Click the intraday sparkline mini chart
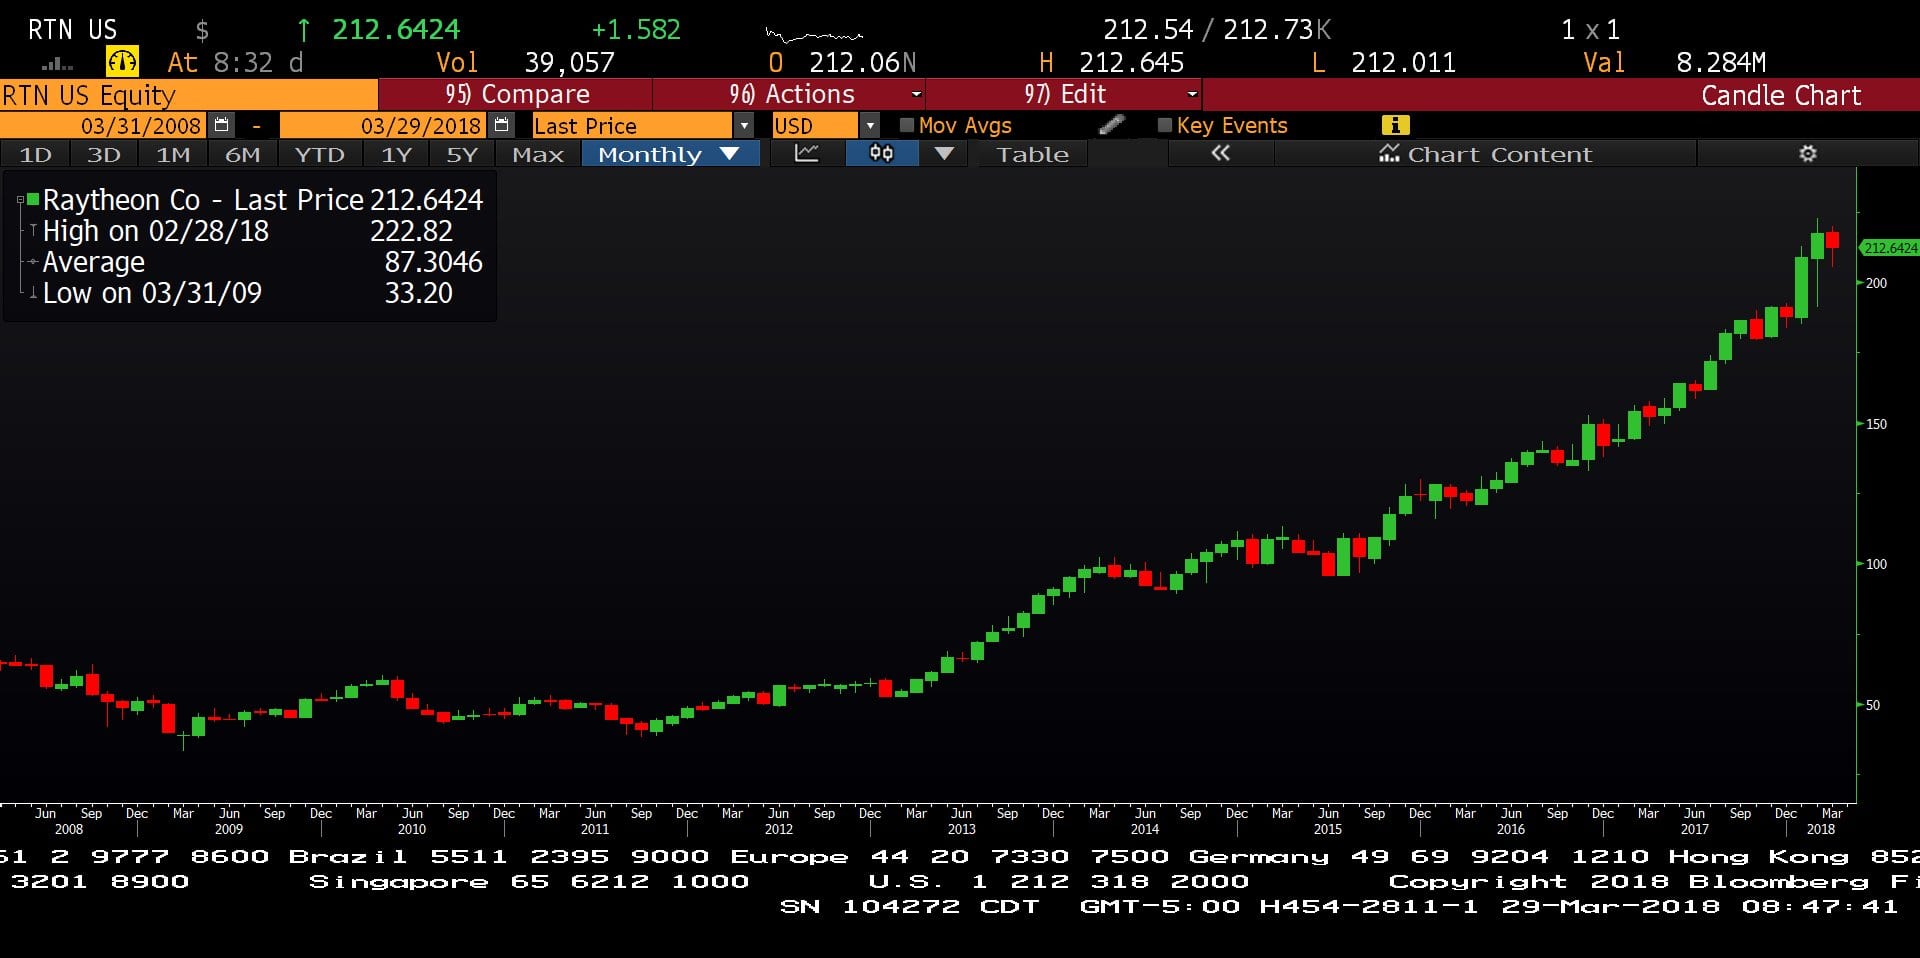1920x958 pixels. (813, 36)
